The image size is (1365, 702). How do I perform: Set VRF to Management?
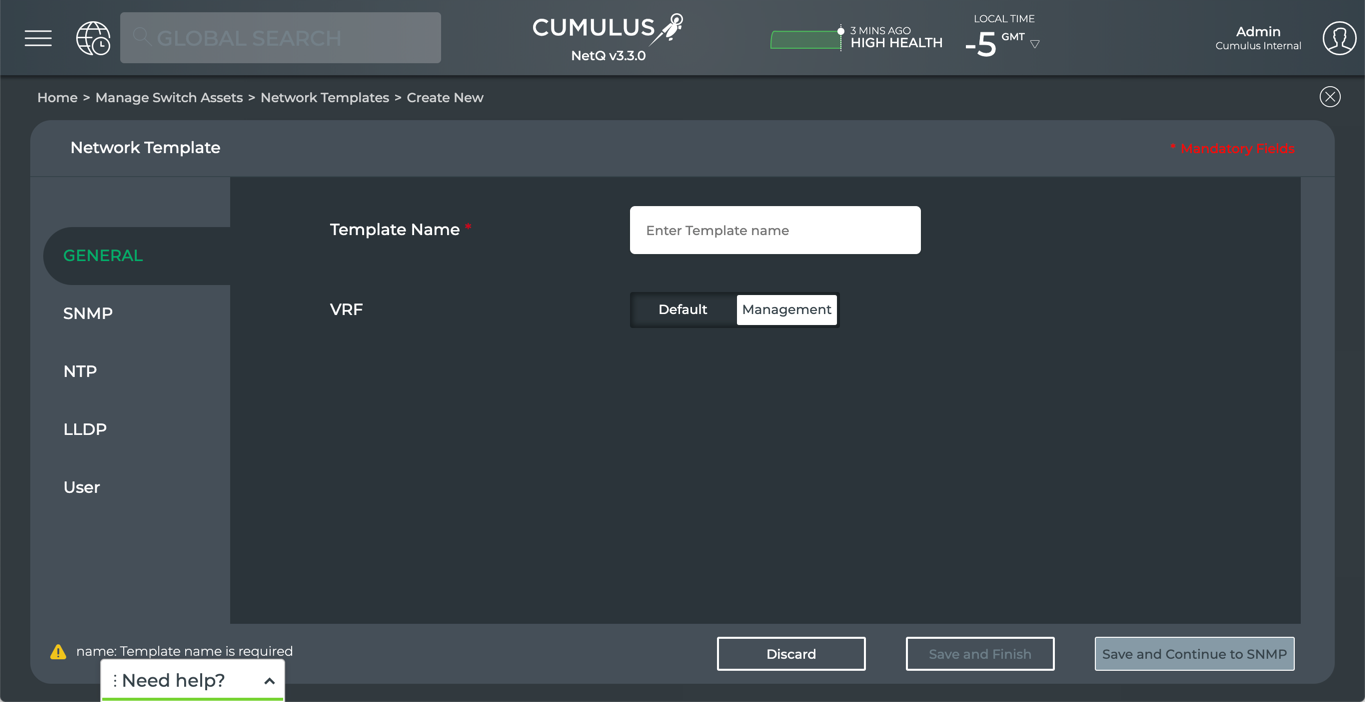click(x=786, y=310)
